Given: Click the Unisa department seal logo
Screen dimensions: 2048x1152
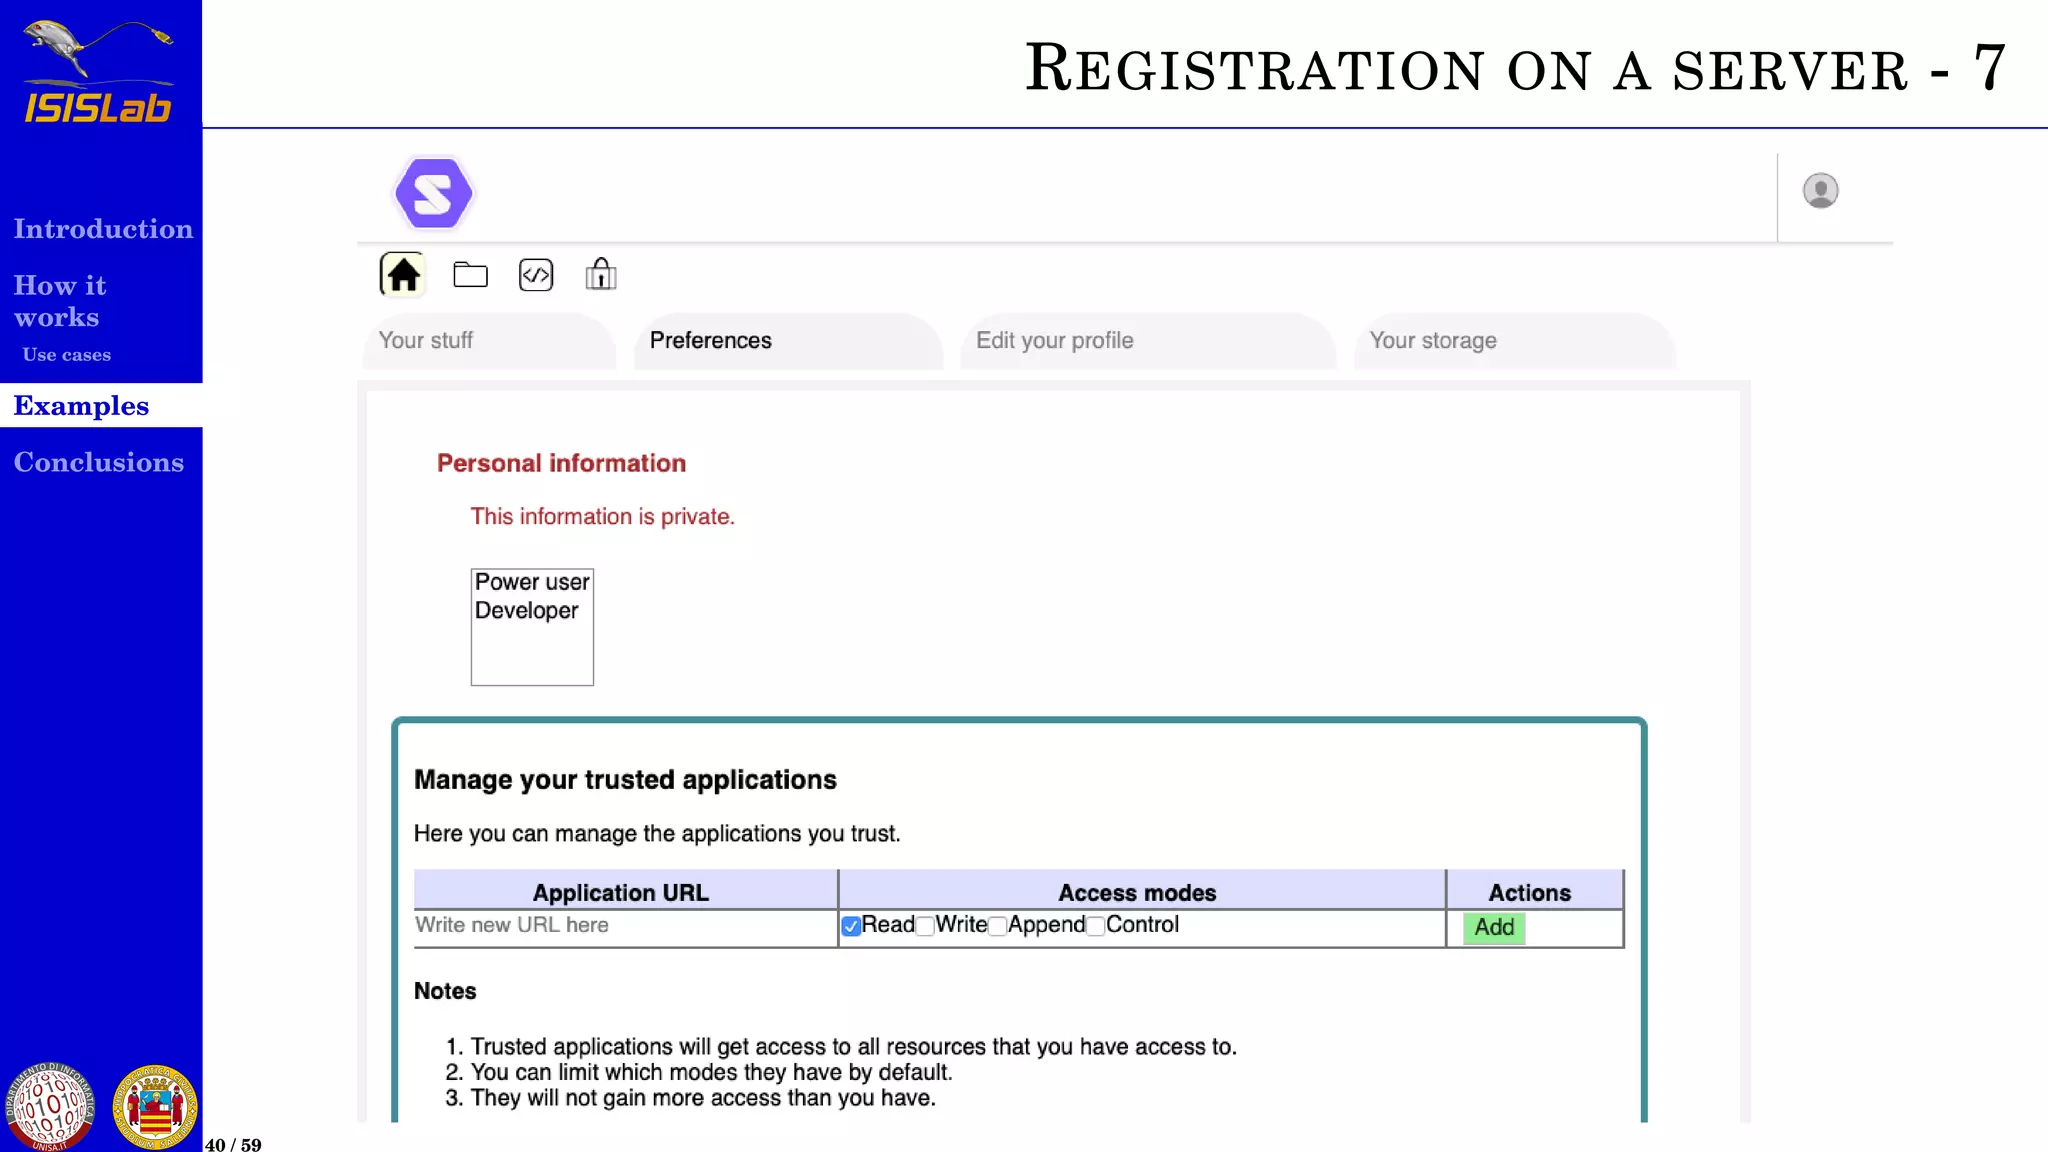Looking at the screenshot, I should (50, 1106).
